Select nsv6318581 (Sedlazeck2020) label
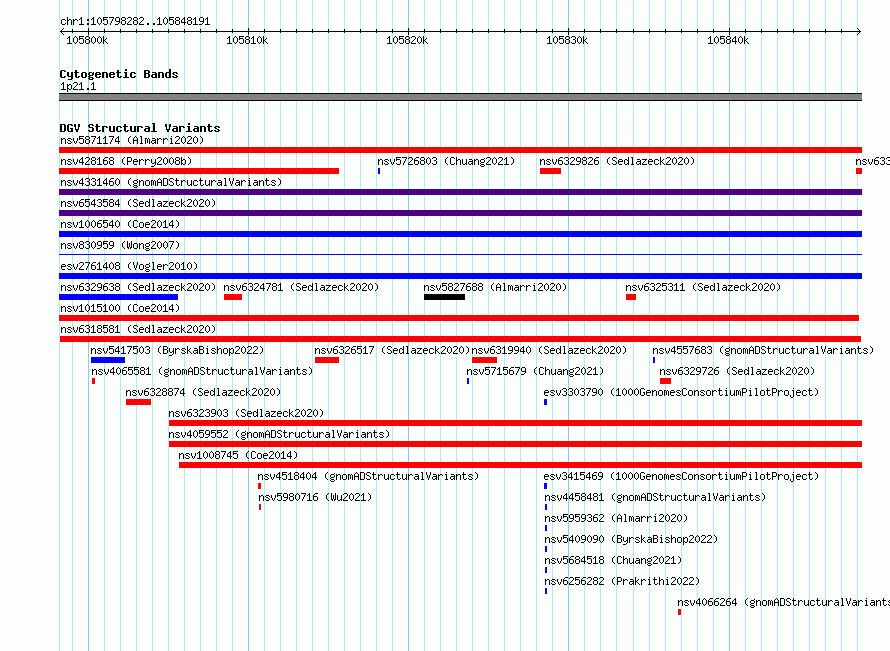The width and height of the screenshot is (890, 651). pyautogui.click(x=138, y=329)
